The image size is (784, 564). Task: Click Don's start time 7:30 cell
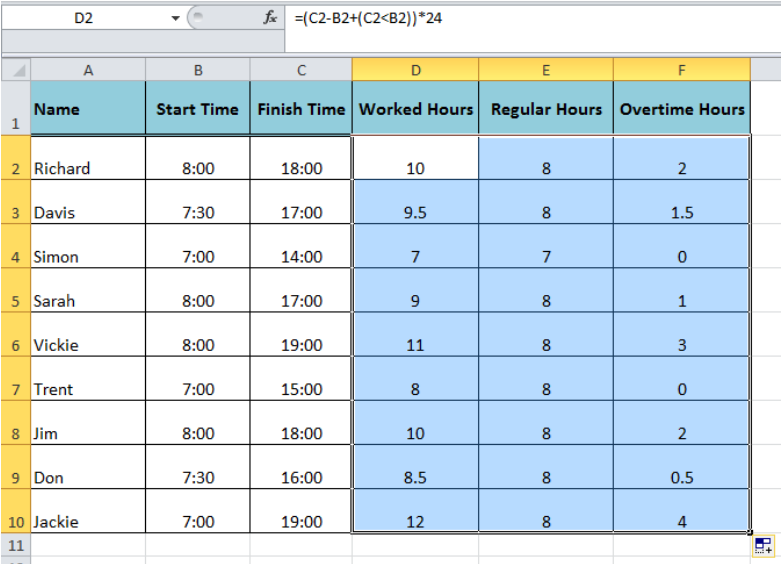(x=198, y=467)
